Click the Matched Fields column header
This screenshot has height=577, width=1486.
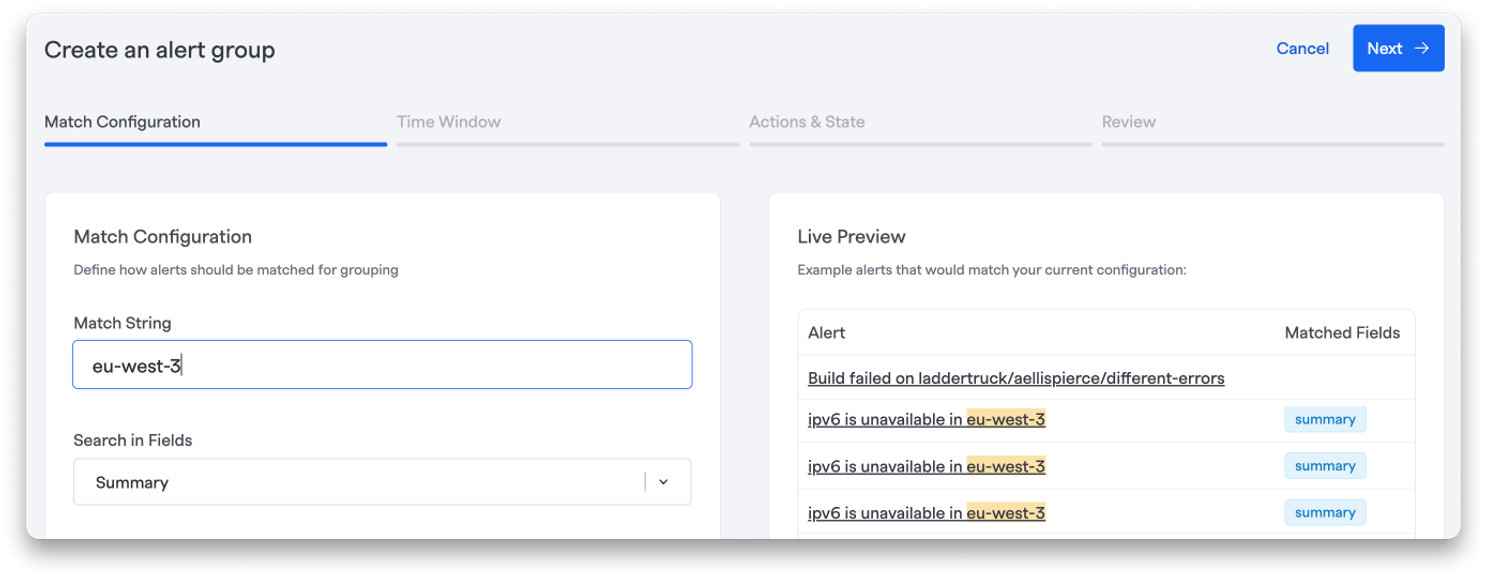pos(1342,332)
